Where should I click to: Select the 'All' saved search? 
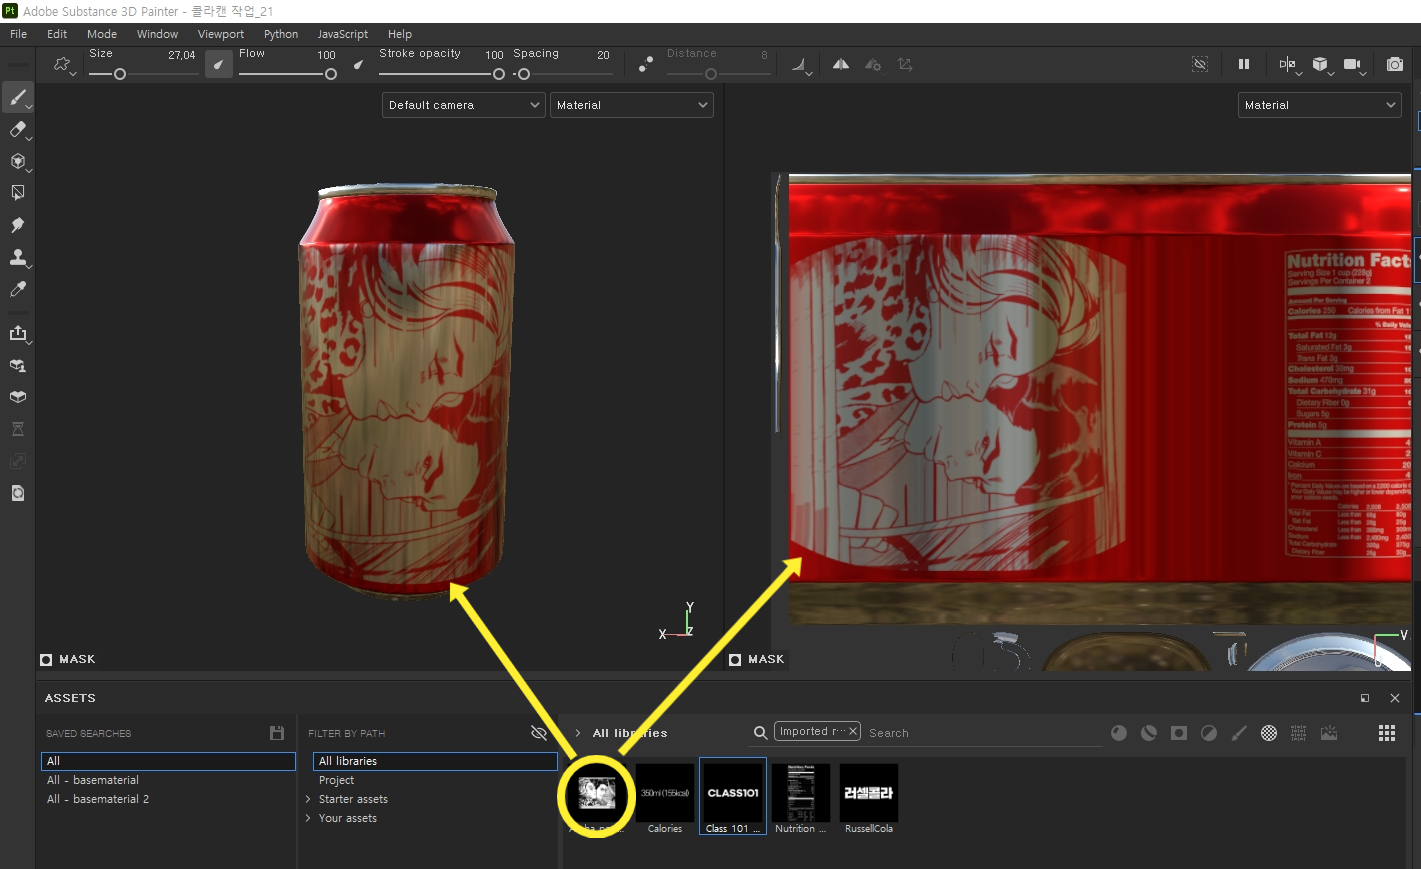(168, 761)
